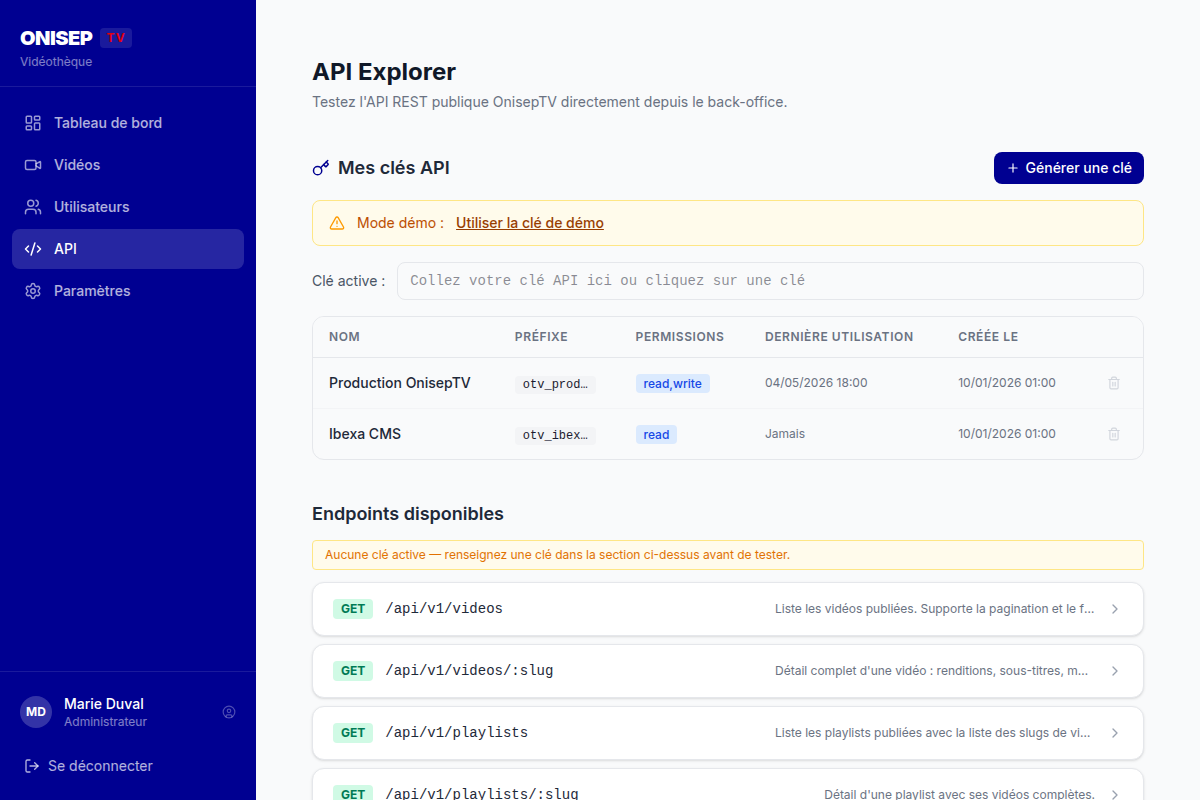Click the CRÉÉE LE column header

(988, 337)
